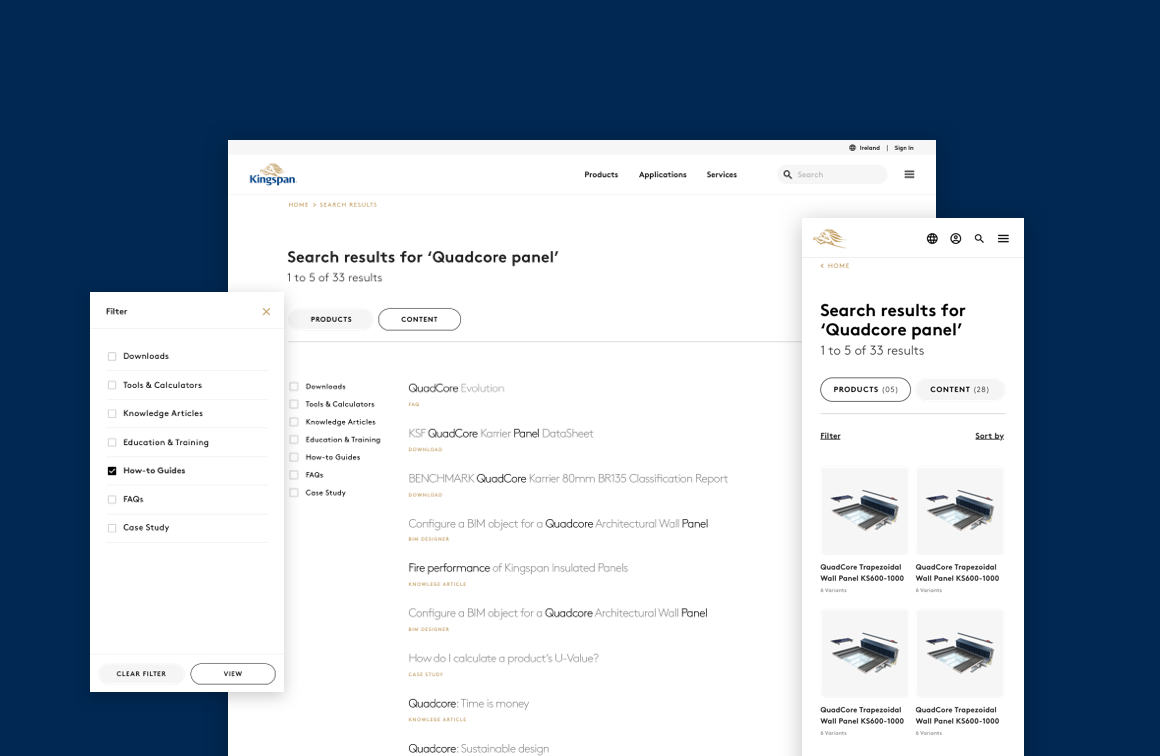Image resolution: width=1160 pixels, height=756 pixels.
Task: Open KSF QuadCore Karrier Panel DataSheet result
Action: 501,433
